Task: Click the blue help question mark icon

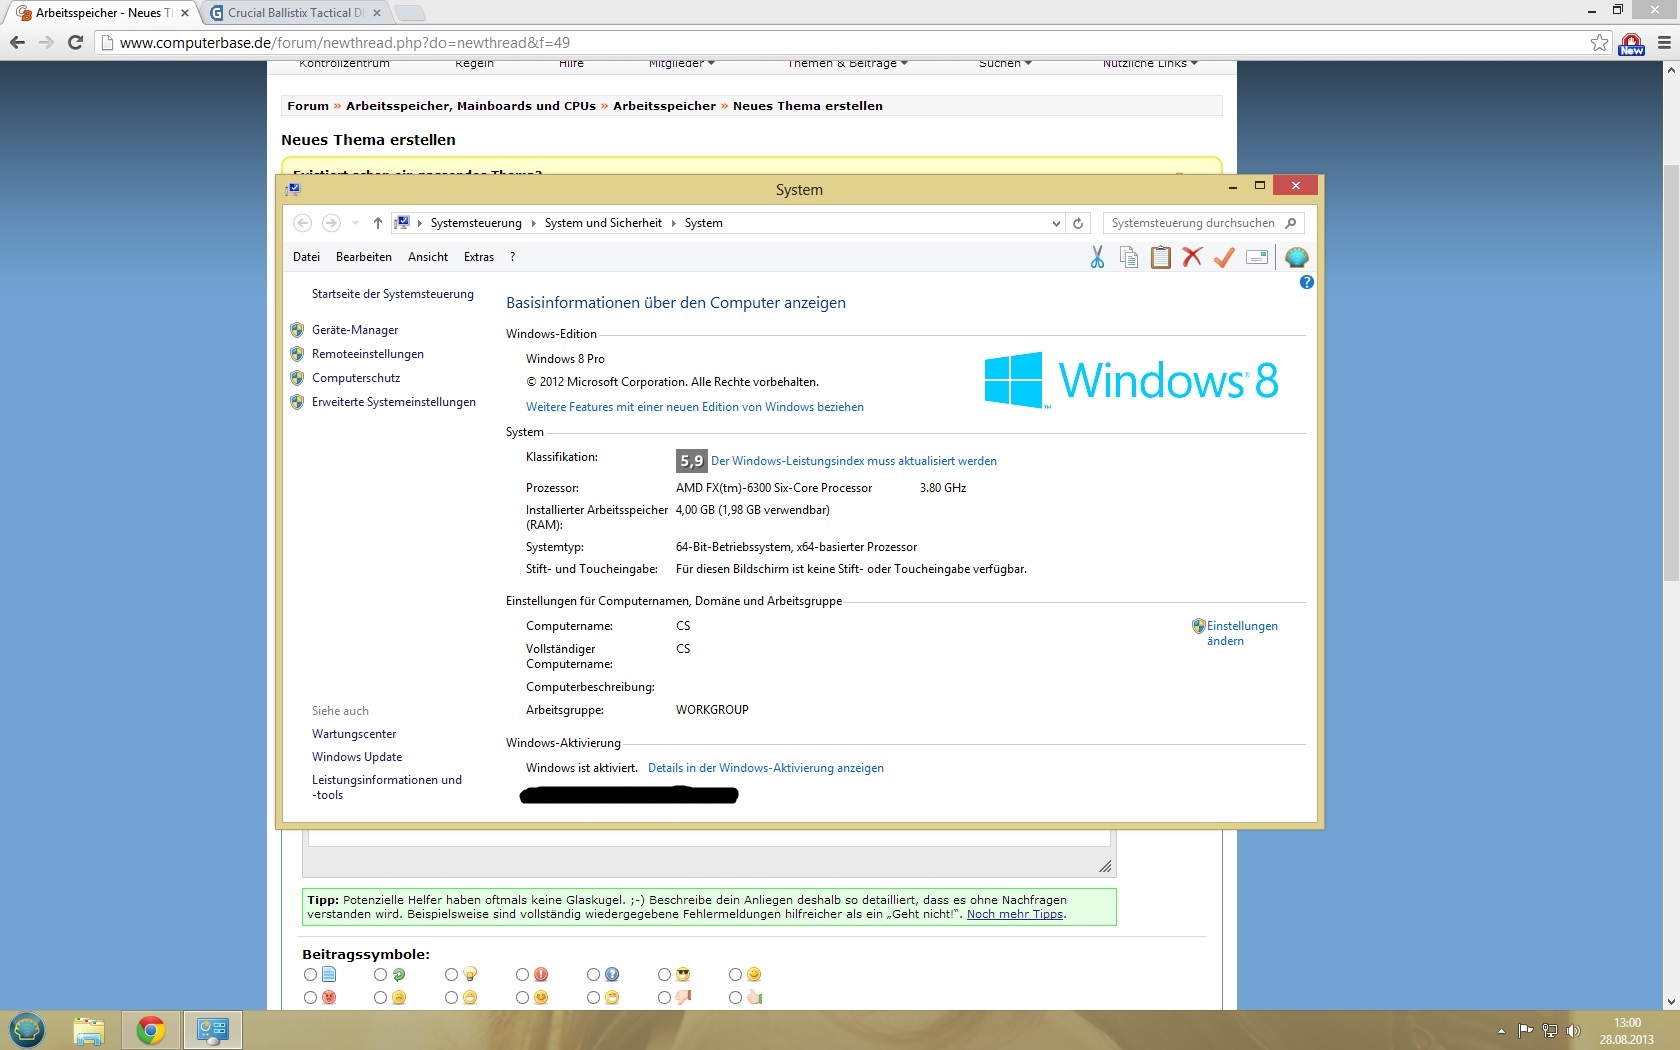Action: point(1306,282)
